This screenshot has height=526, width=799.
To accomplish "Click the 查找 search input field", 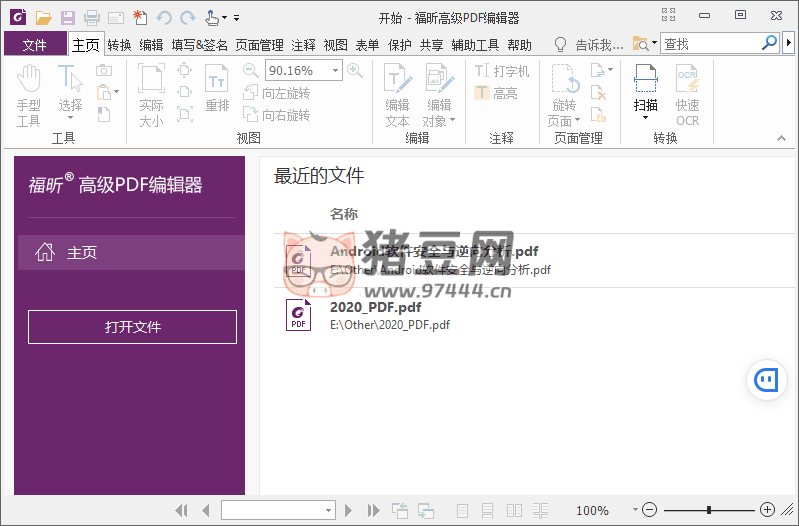I will click(x=709, y=43).
